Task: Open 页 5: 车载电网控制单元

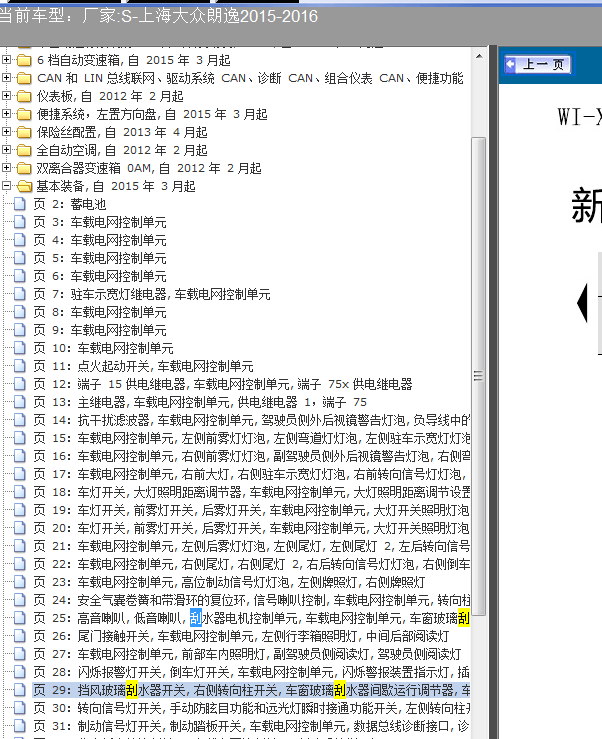Action: coord(100,258)
